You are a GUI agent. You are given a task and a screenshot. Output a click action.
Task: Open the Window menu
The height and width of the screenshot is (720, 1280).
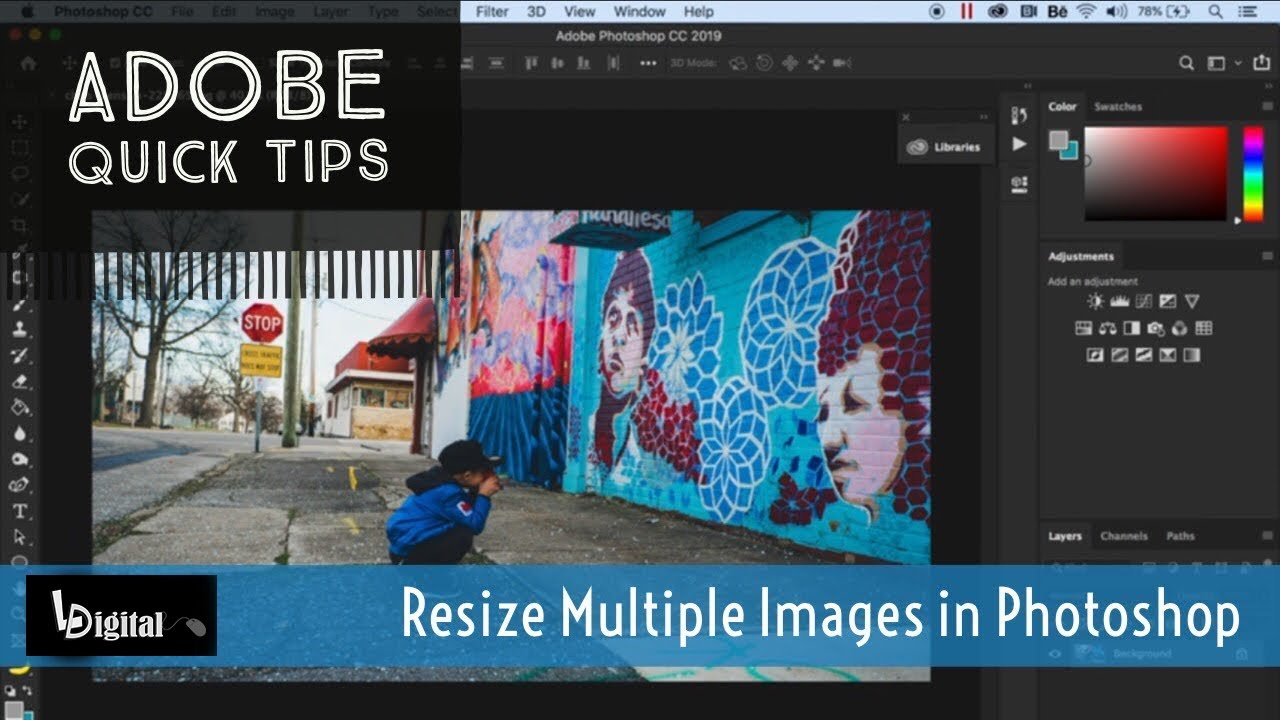[x=640, y=12]
